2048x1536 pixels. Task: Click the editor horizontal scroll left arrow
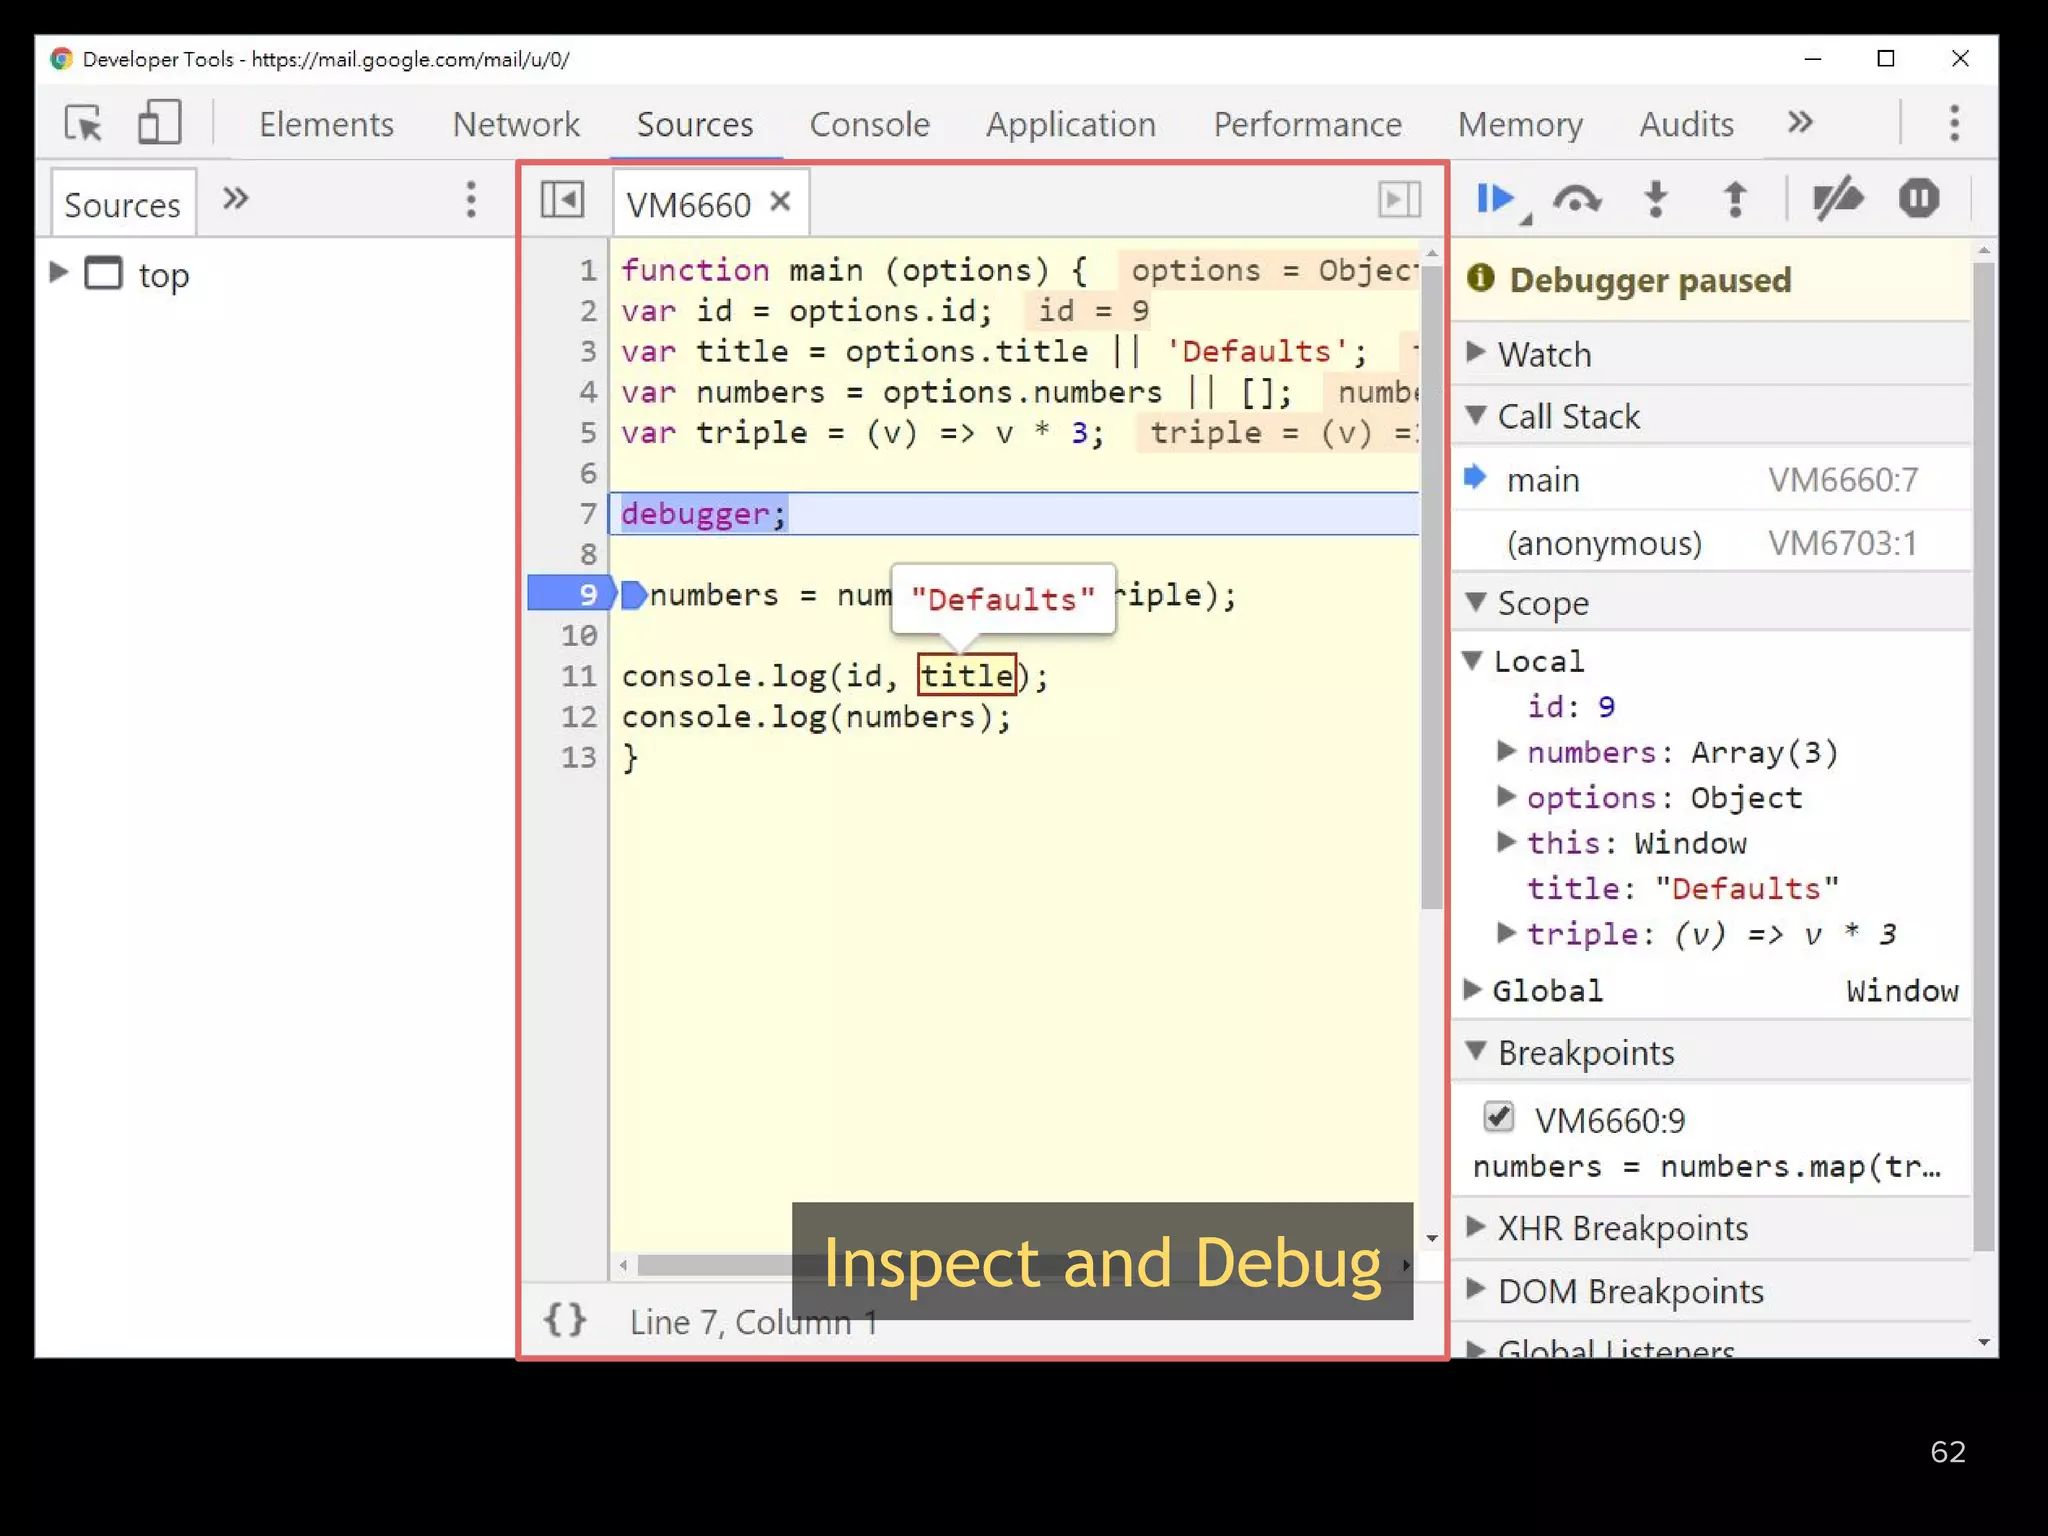pyautogui.click(x=624, y=1266)
